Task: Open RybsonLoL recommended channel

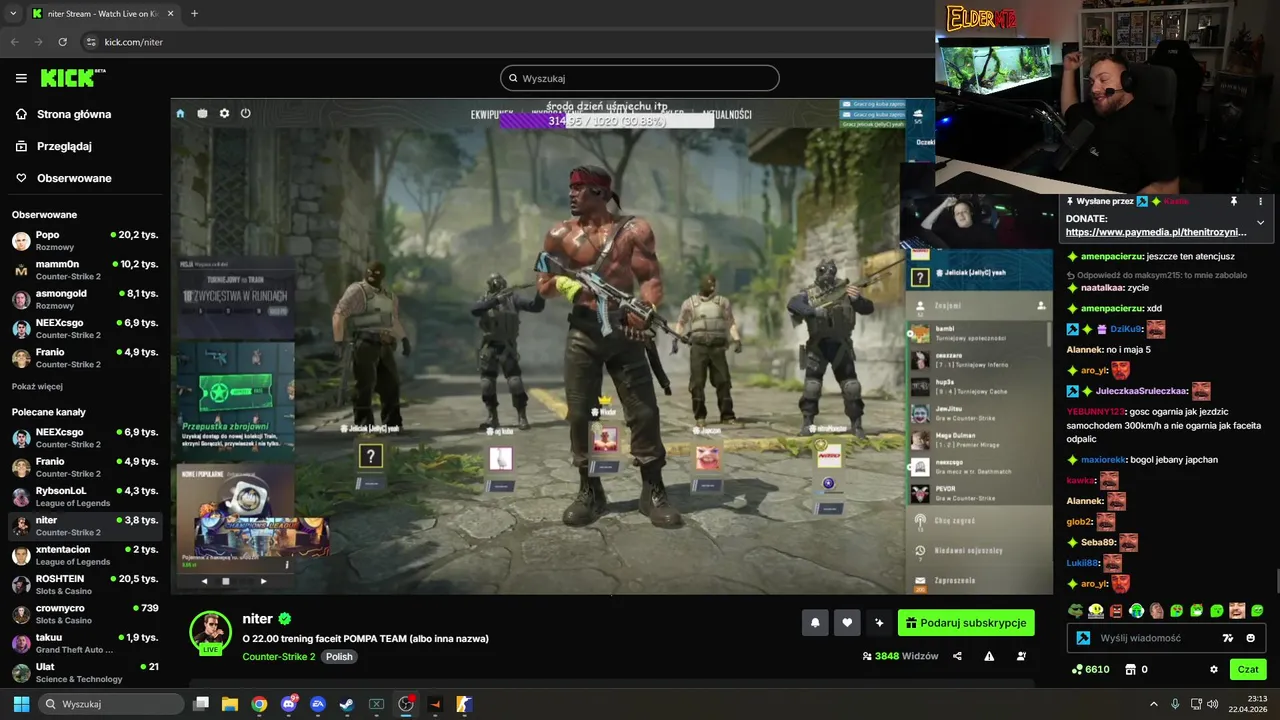Action: click(x=85, y=497)
